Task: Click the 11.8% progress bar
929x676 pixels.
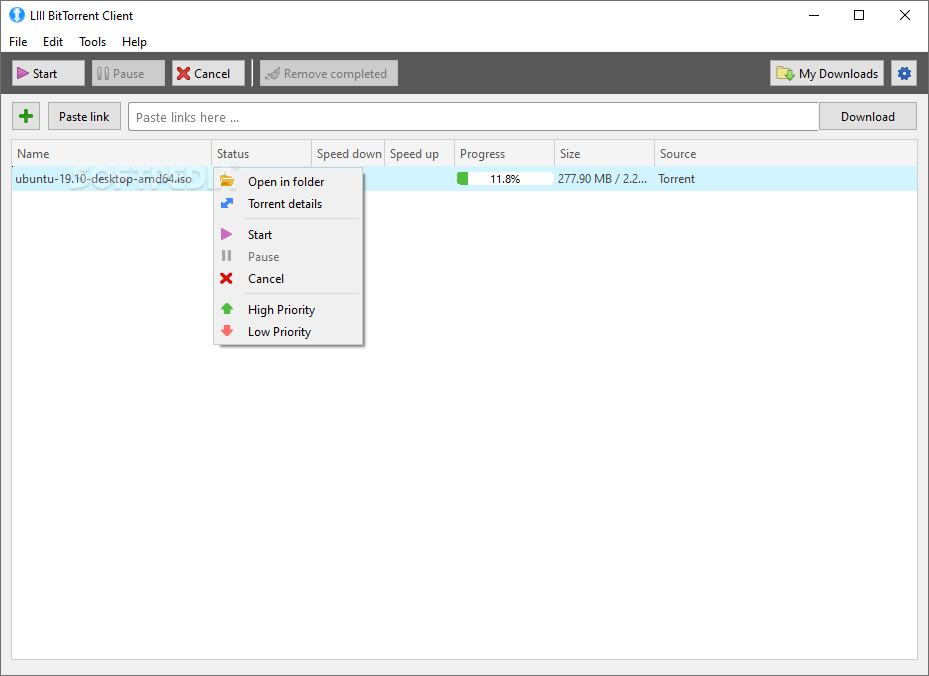Action: pyautogui.click(x=505, y=178)
